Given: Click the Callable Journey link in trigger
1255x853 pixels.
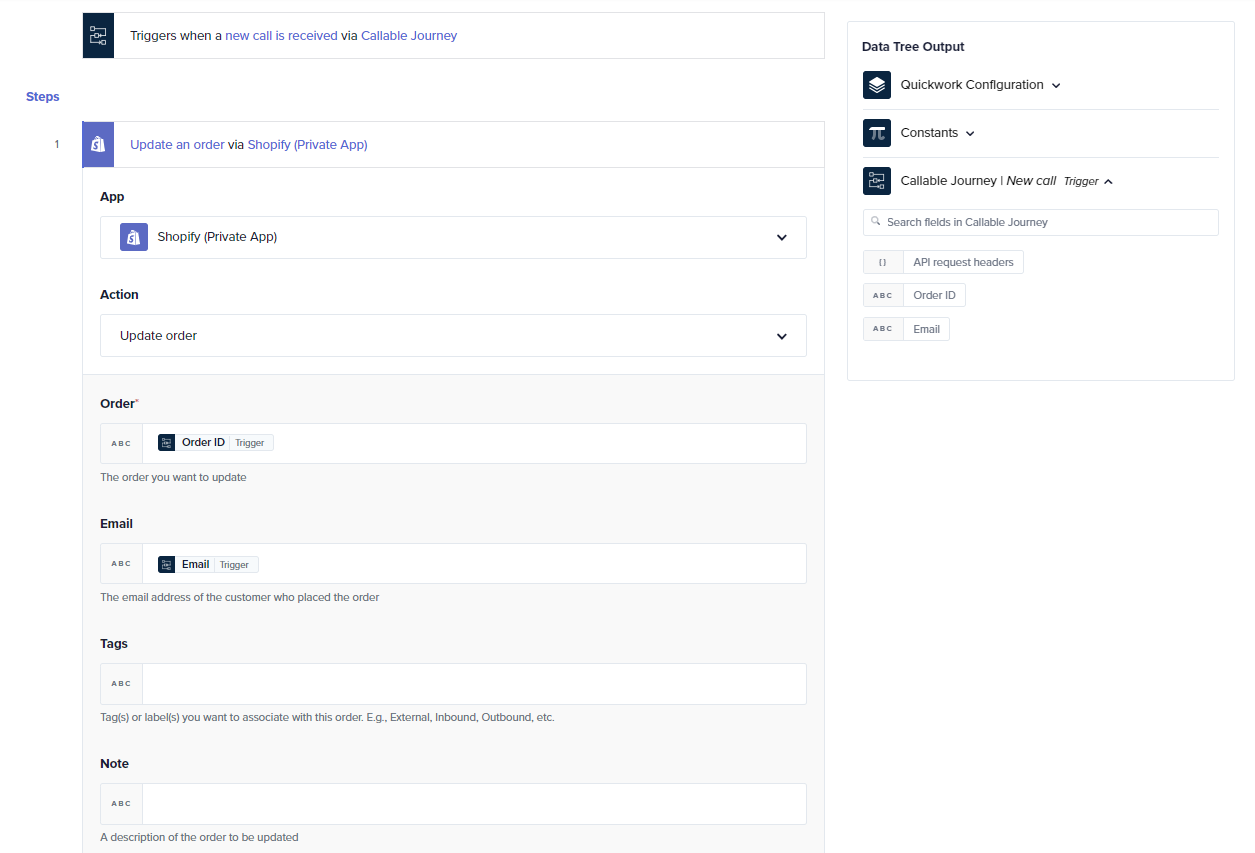Looking at the screenshot, I should pos(409,35).
